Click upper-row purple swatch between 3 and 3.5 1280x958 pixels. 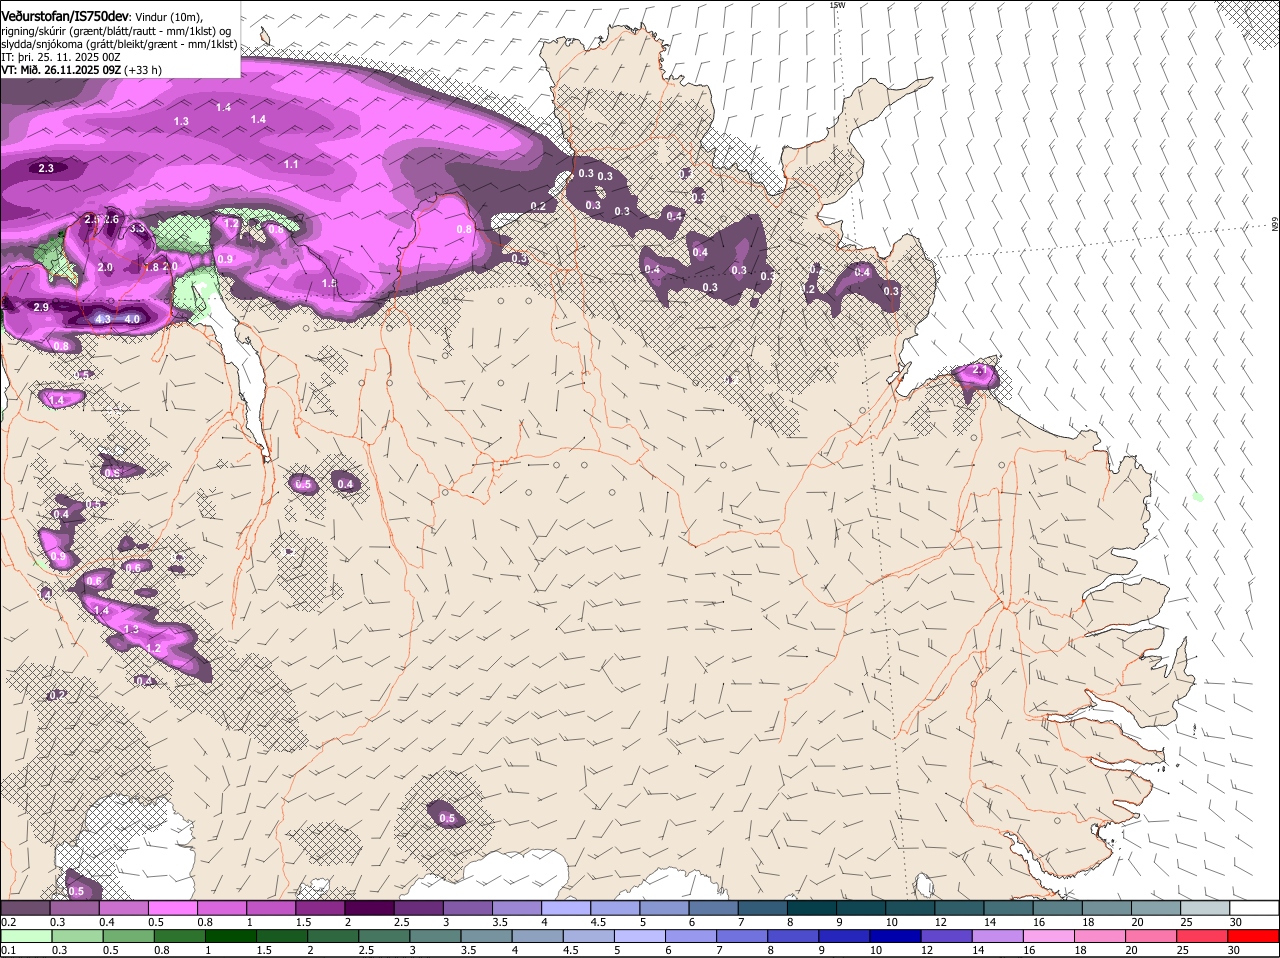coord(468,907)
